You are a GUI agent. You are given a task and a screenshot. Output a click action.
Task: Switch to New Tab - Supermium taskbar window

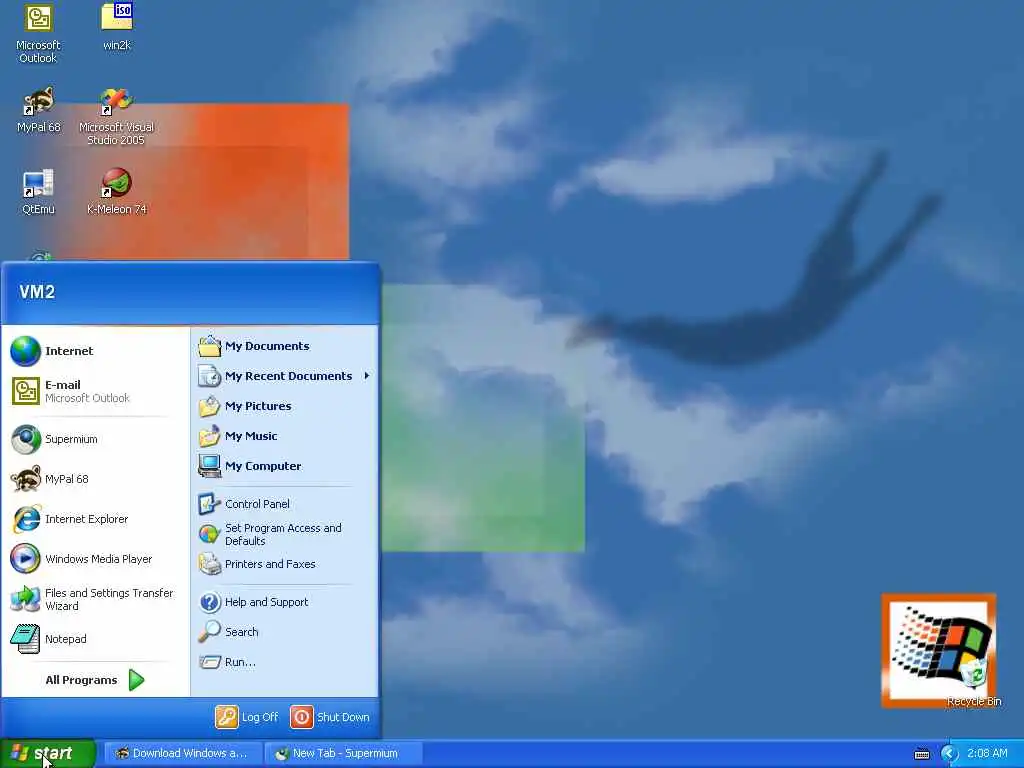pyautogui.click(x=343, y=754)
